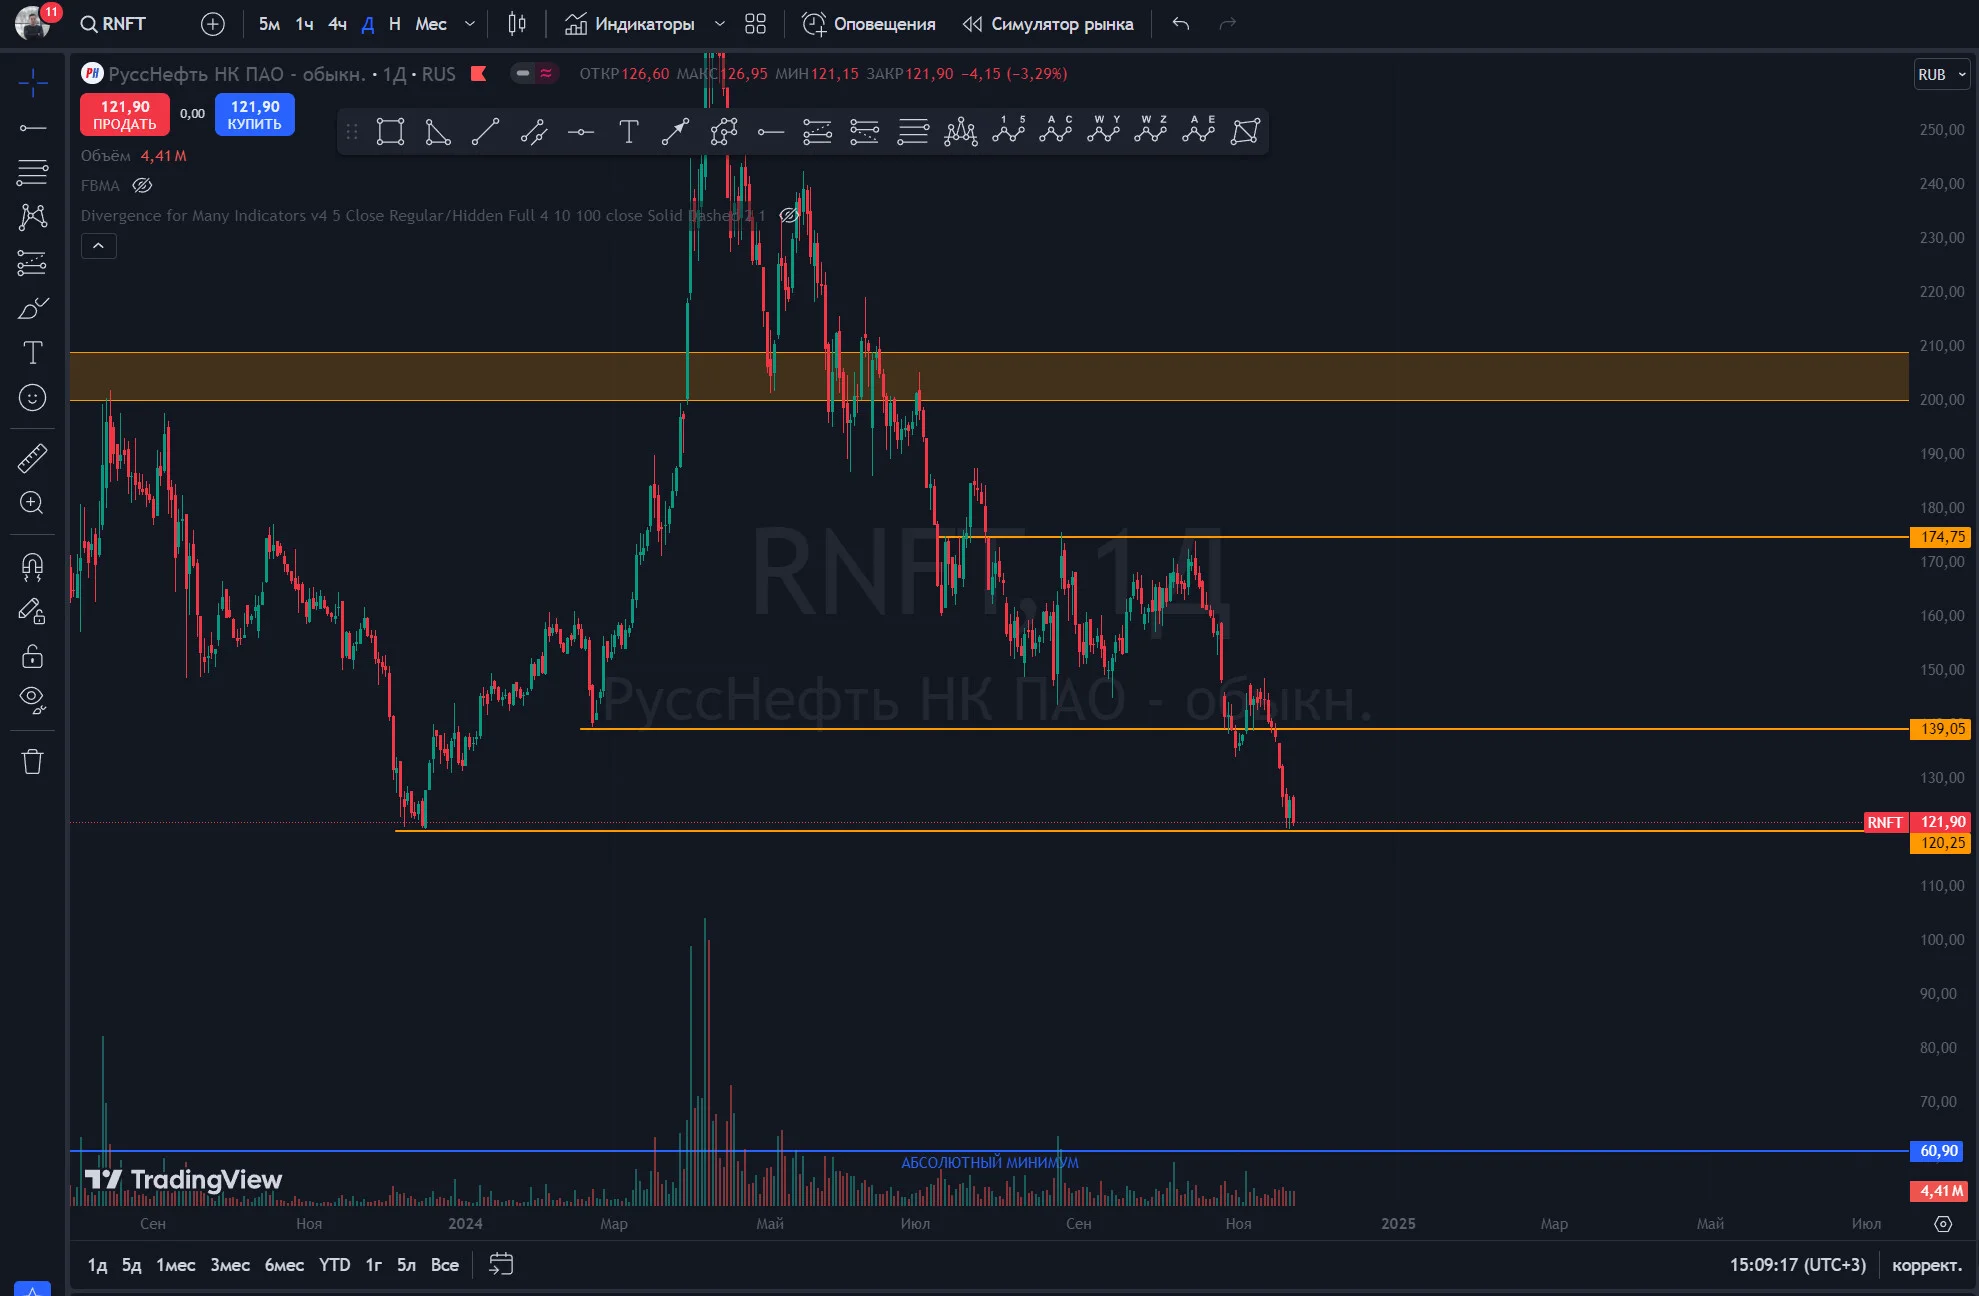Open chart type candles menu
This screenshot has height=1296, width=1979.
517,24
